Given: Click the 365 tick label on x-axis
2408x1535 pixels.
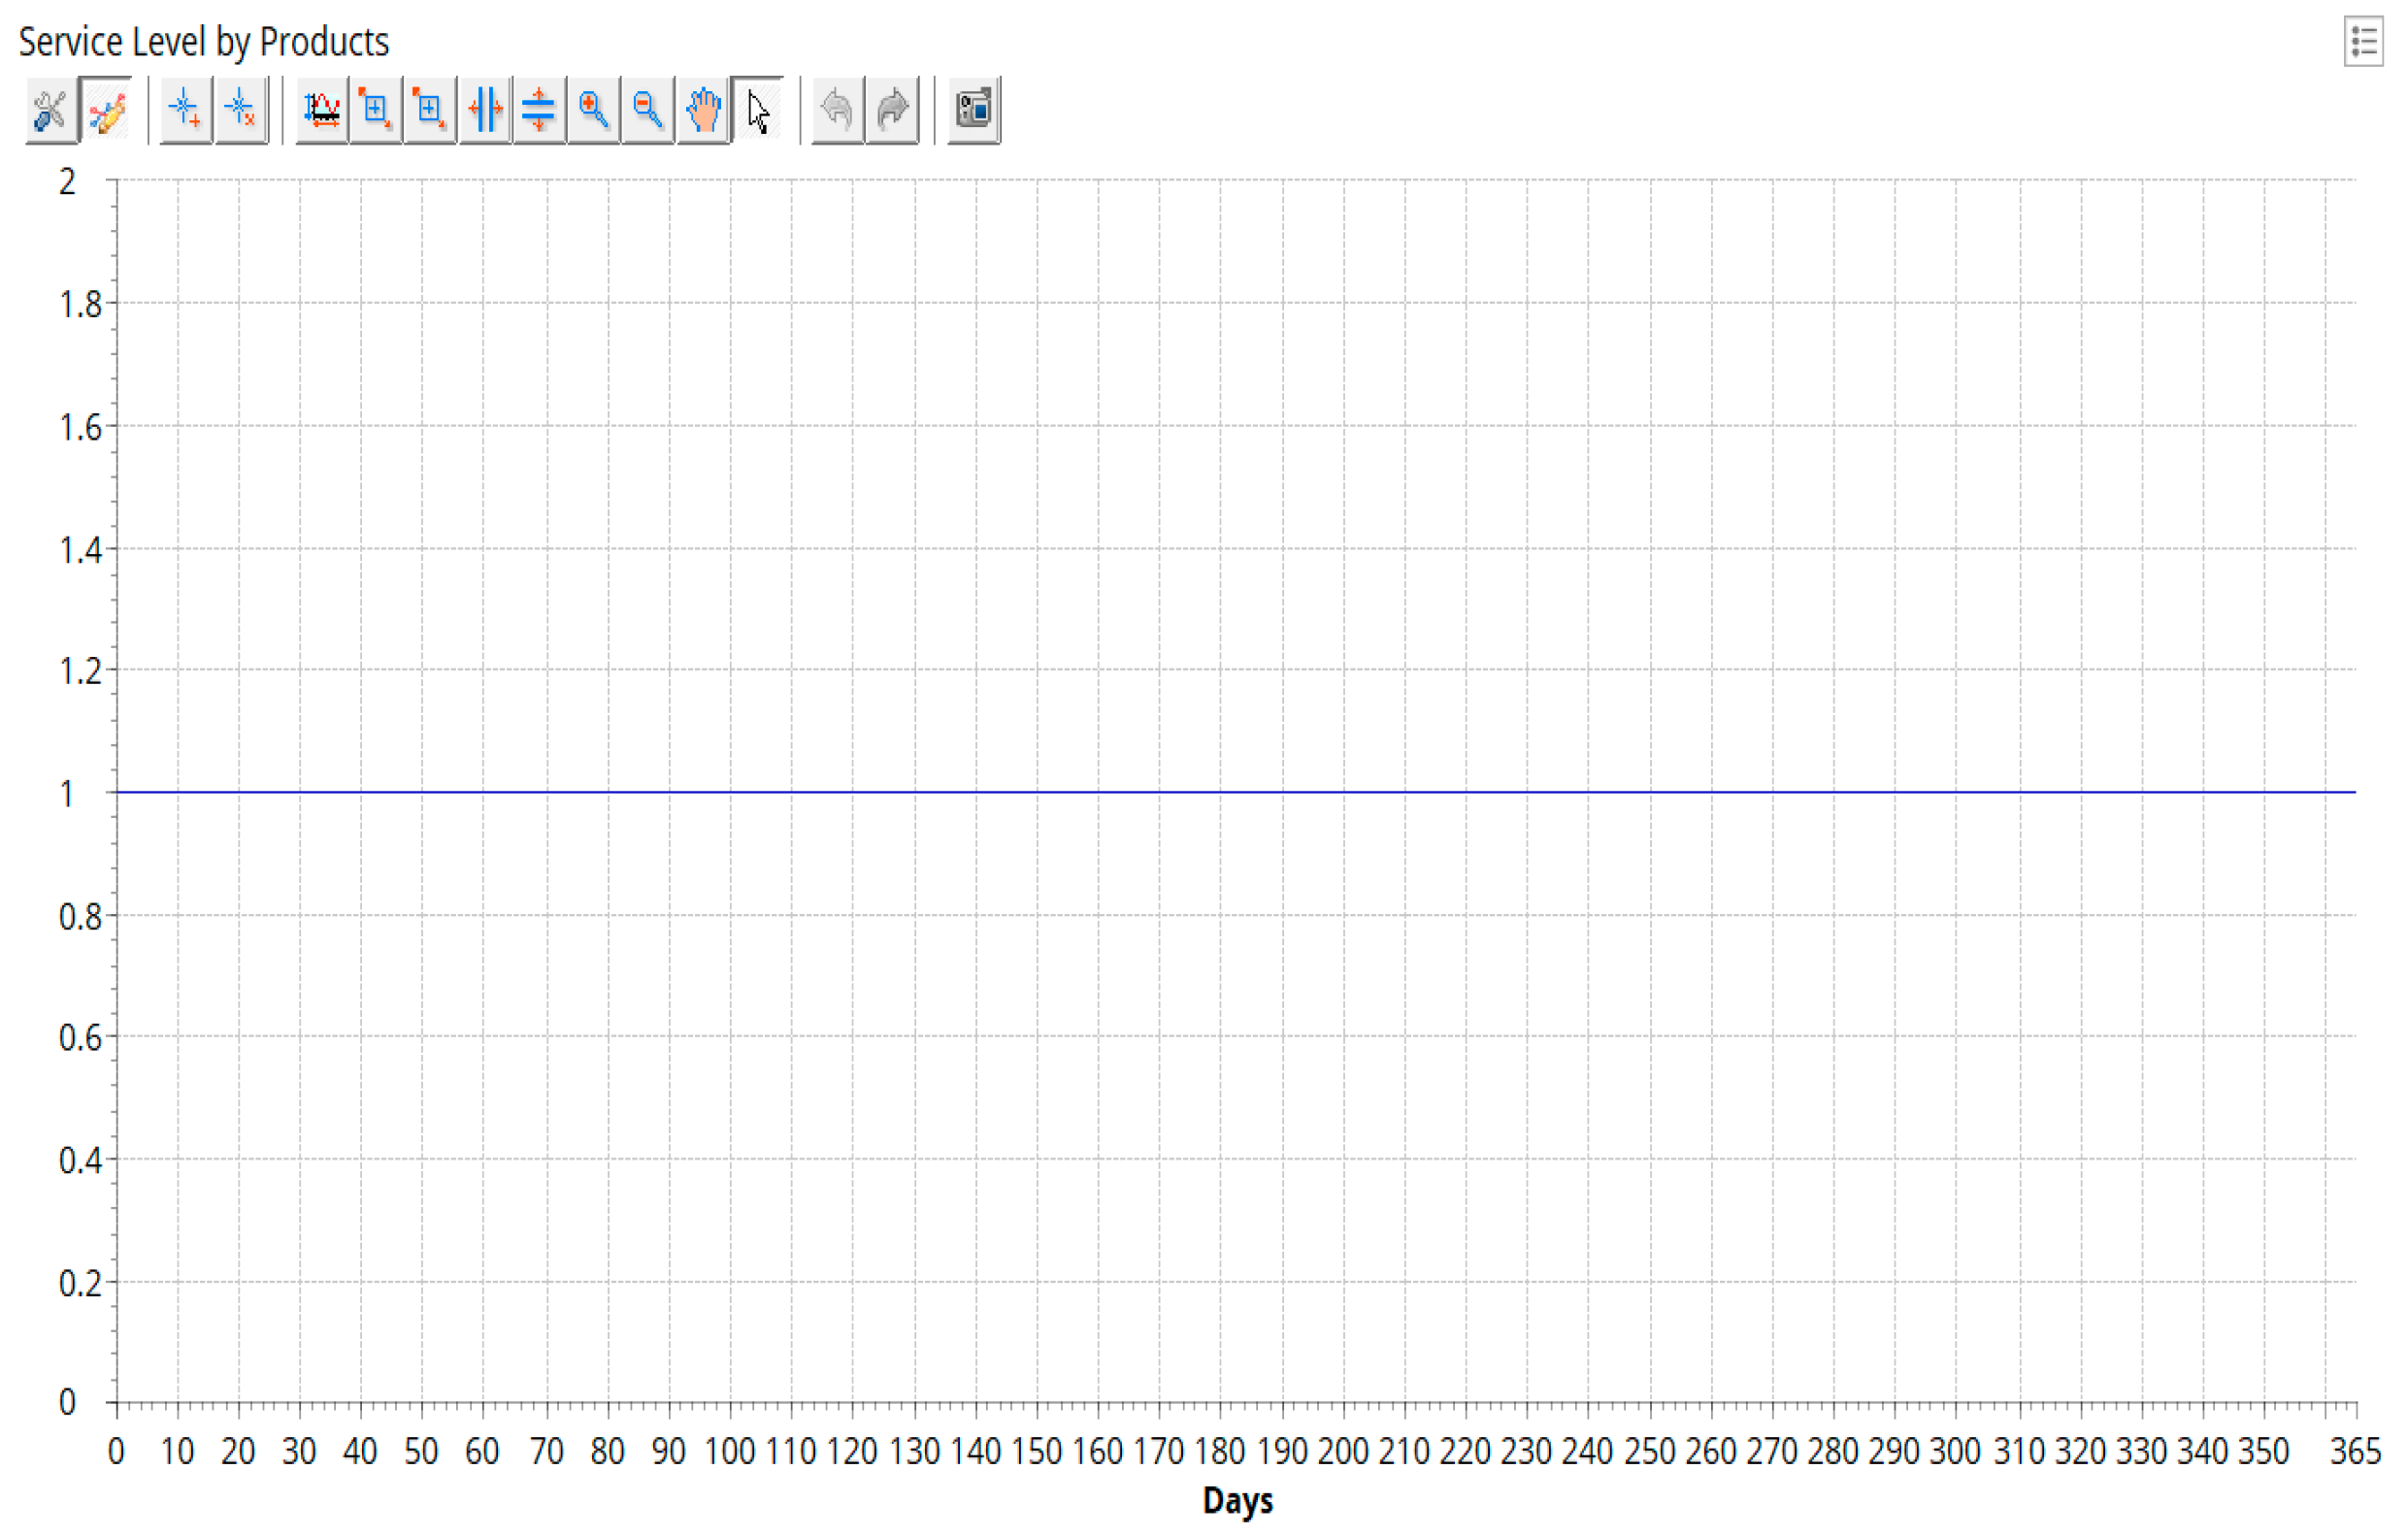Looking at the screenshot, I should coord(2355,1452).
